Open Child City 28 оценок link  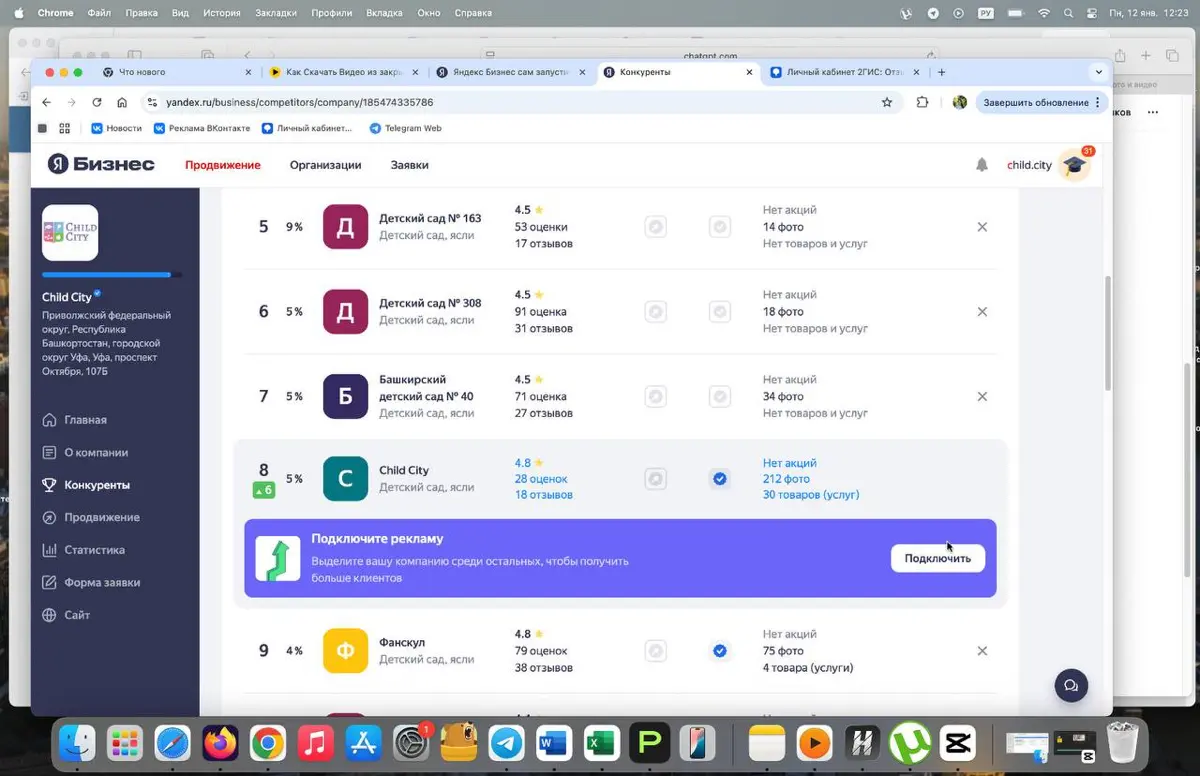coord(541,479)
